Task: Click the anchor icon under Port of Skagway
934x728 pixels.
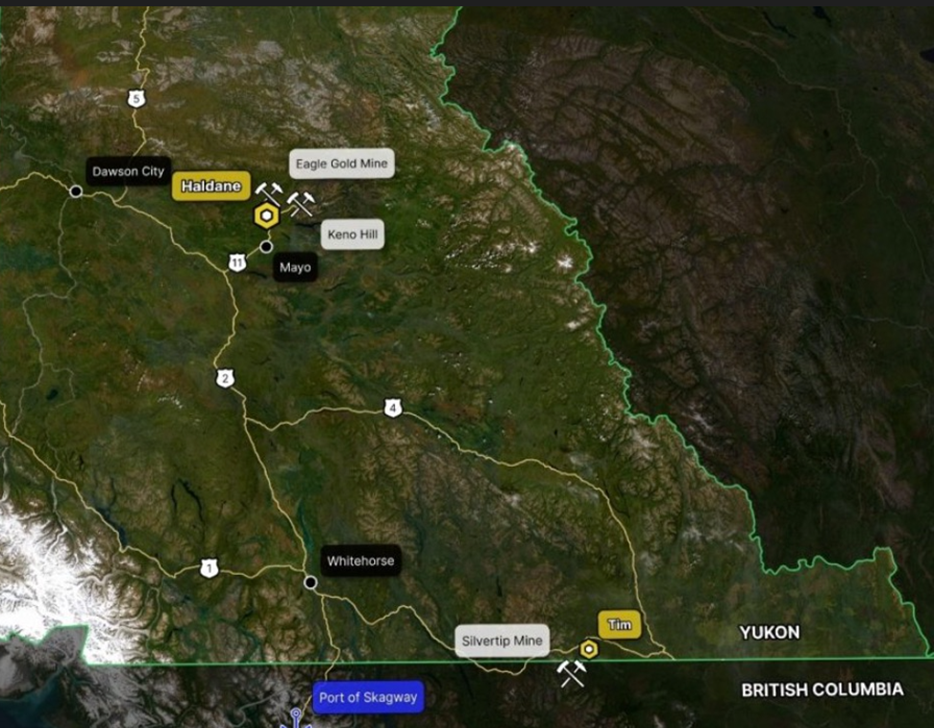Action: point(296,718)
